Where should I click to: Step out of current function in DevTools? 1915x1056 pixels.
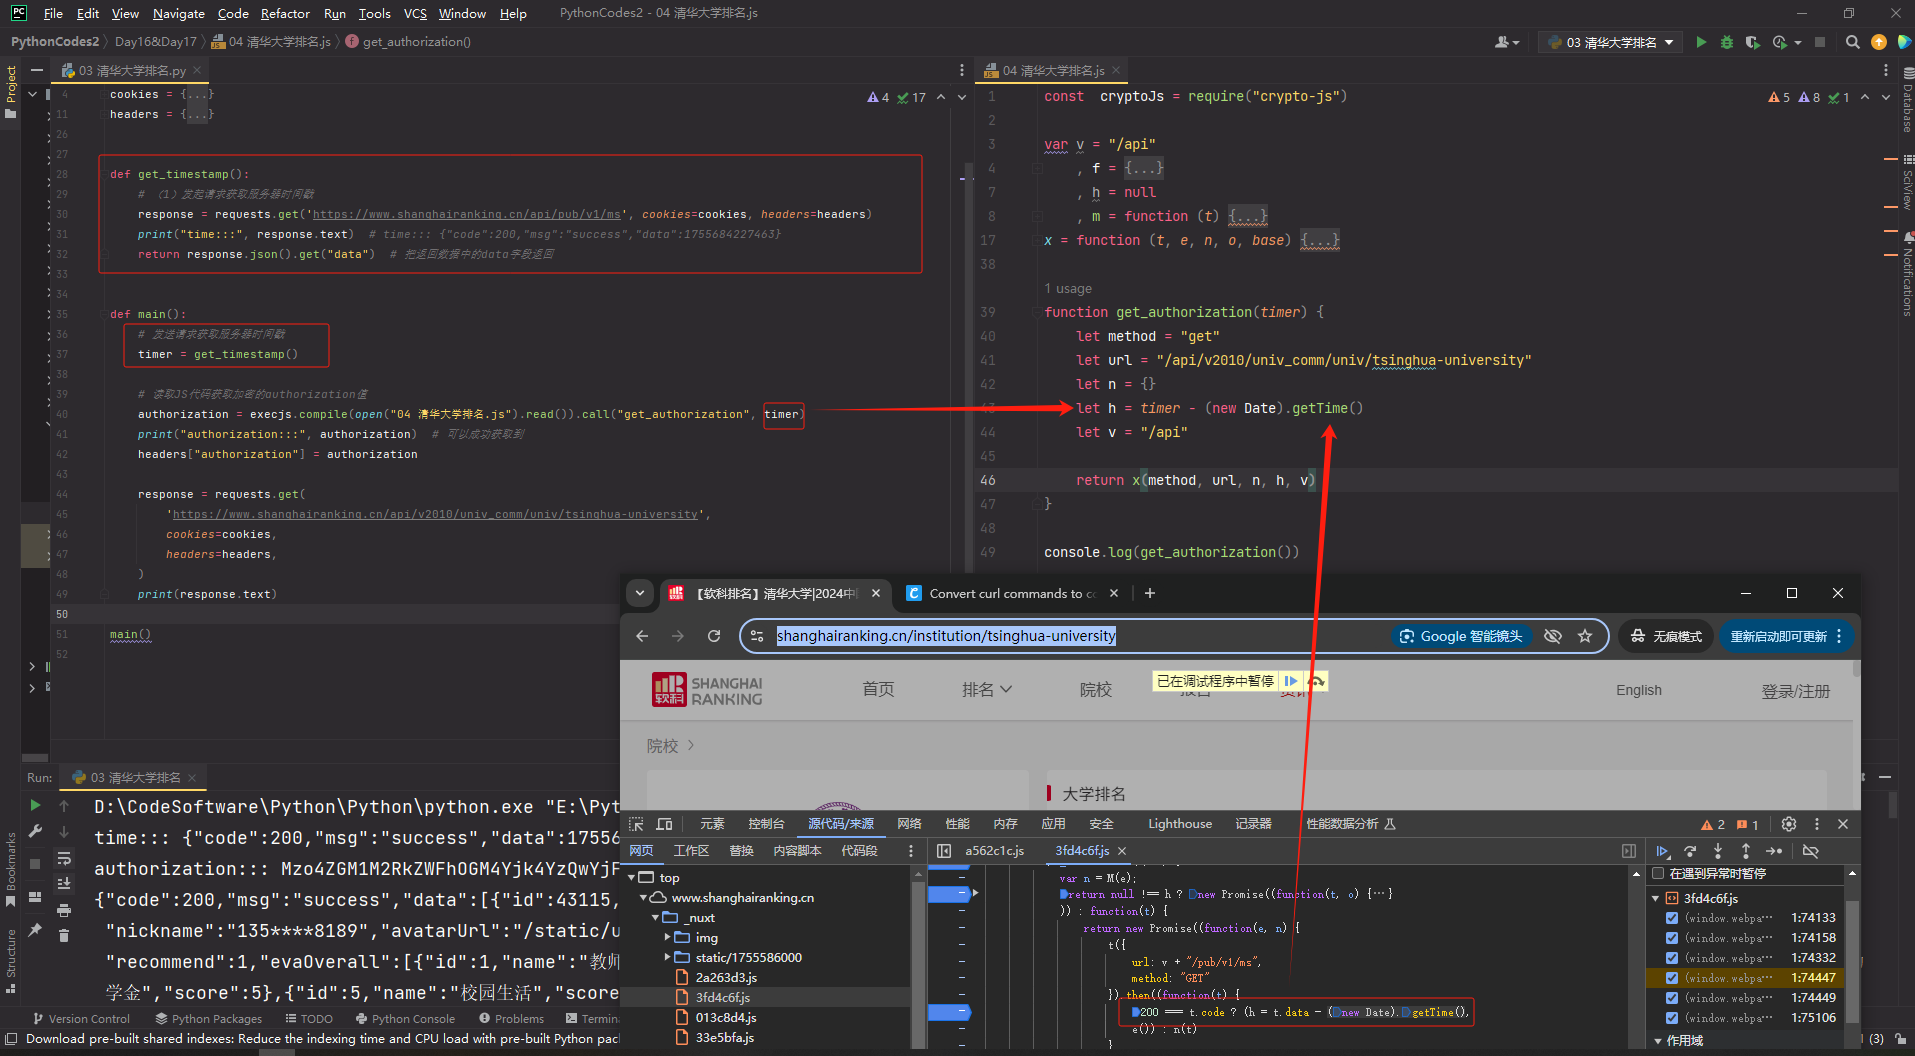pyautogui.click(x=1746, y=851)
